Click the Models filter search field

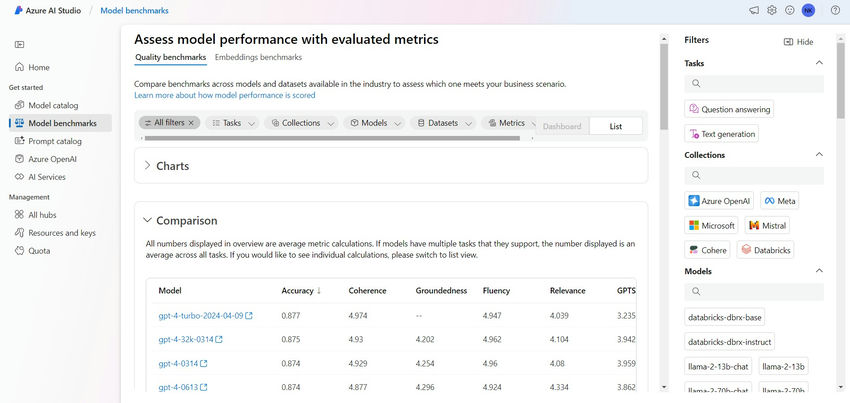click(x=754, y=292)
